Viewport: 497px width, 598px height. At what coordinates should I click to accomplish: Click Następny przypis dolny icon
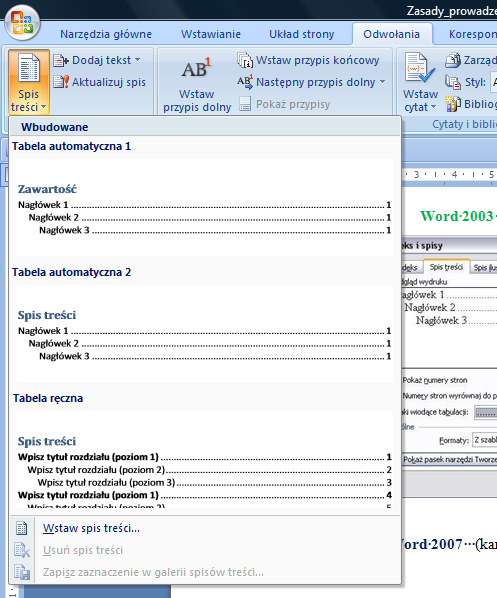click(244, 82)
